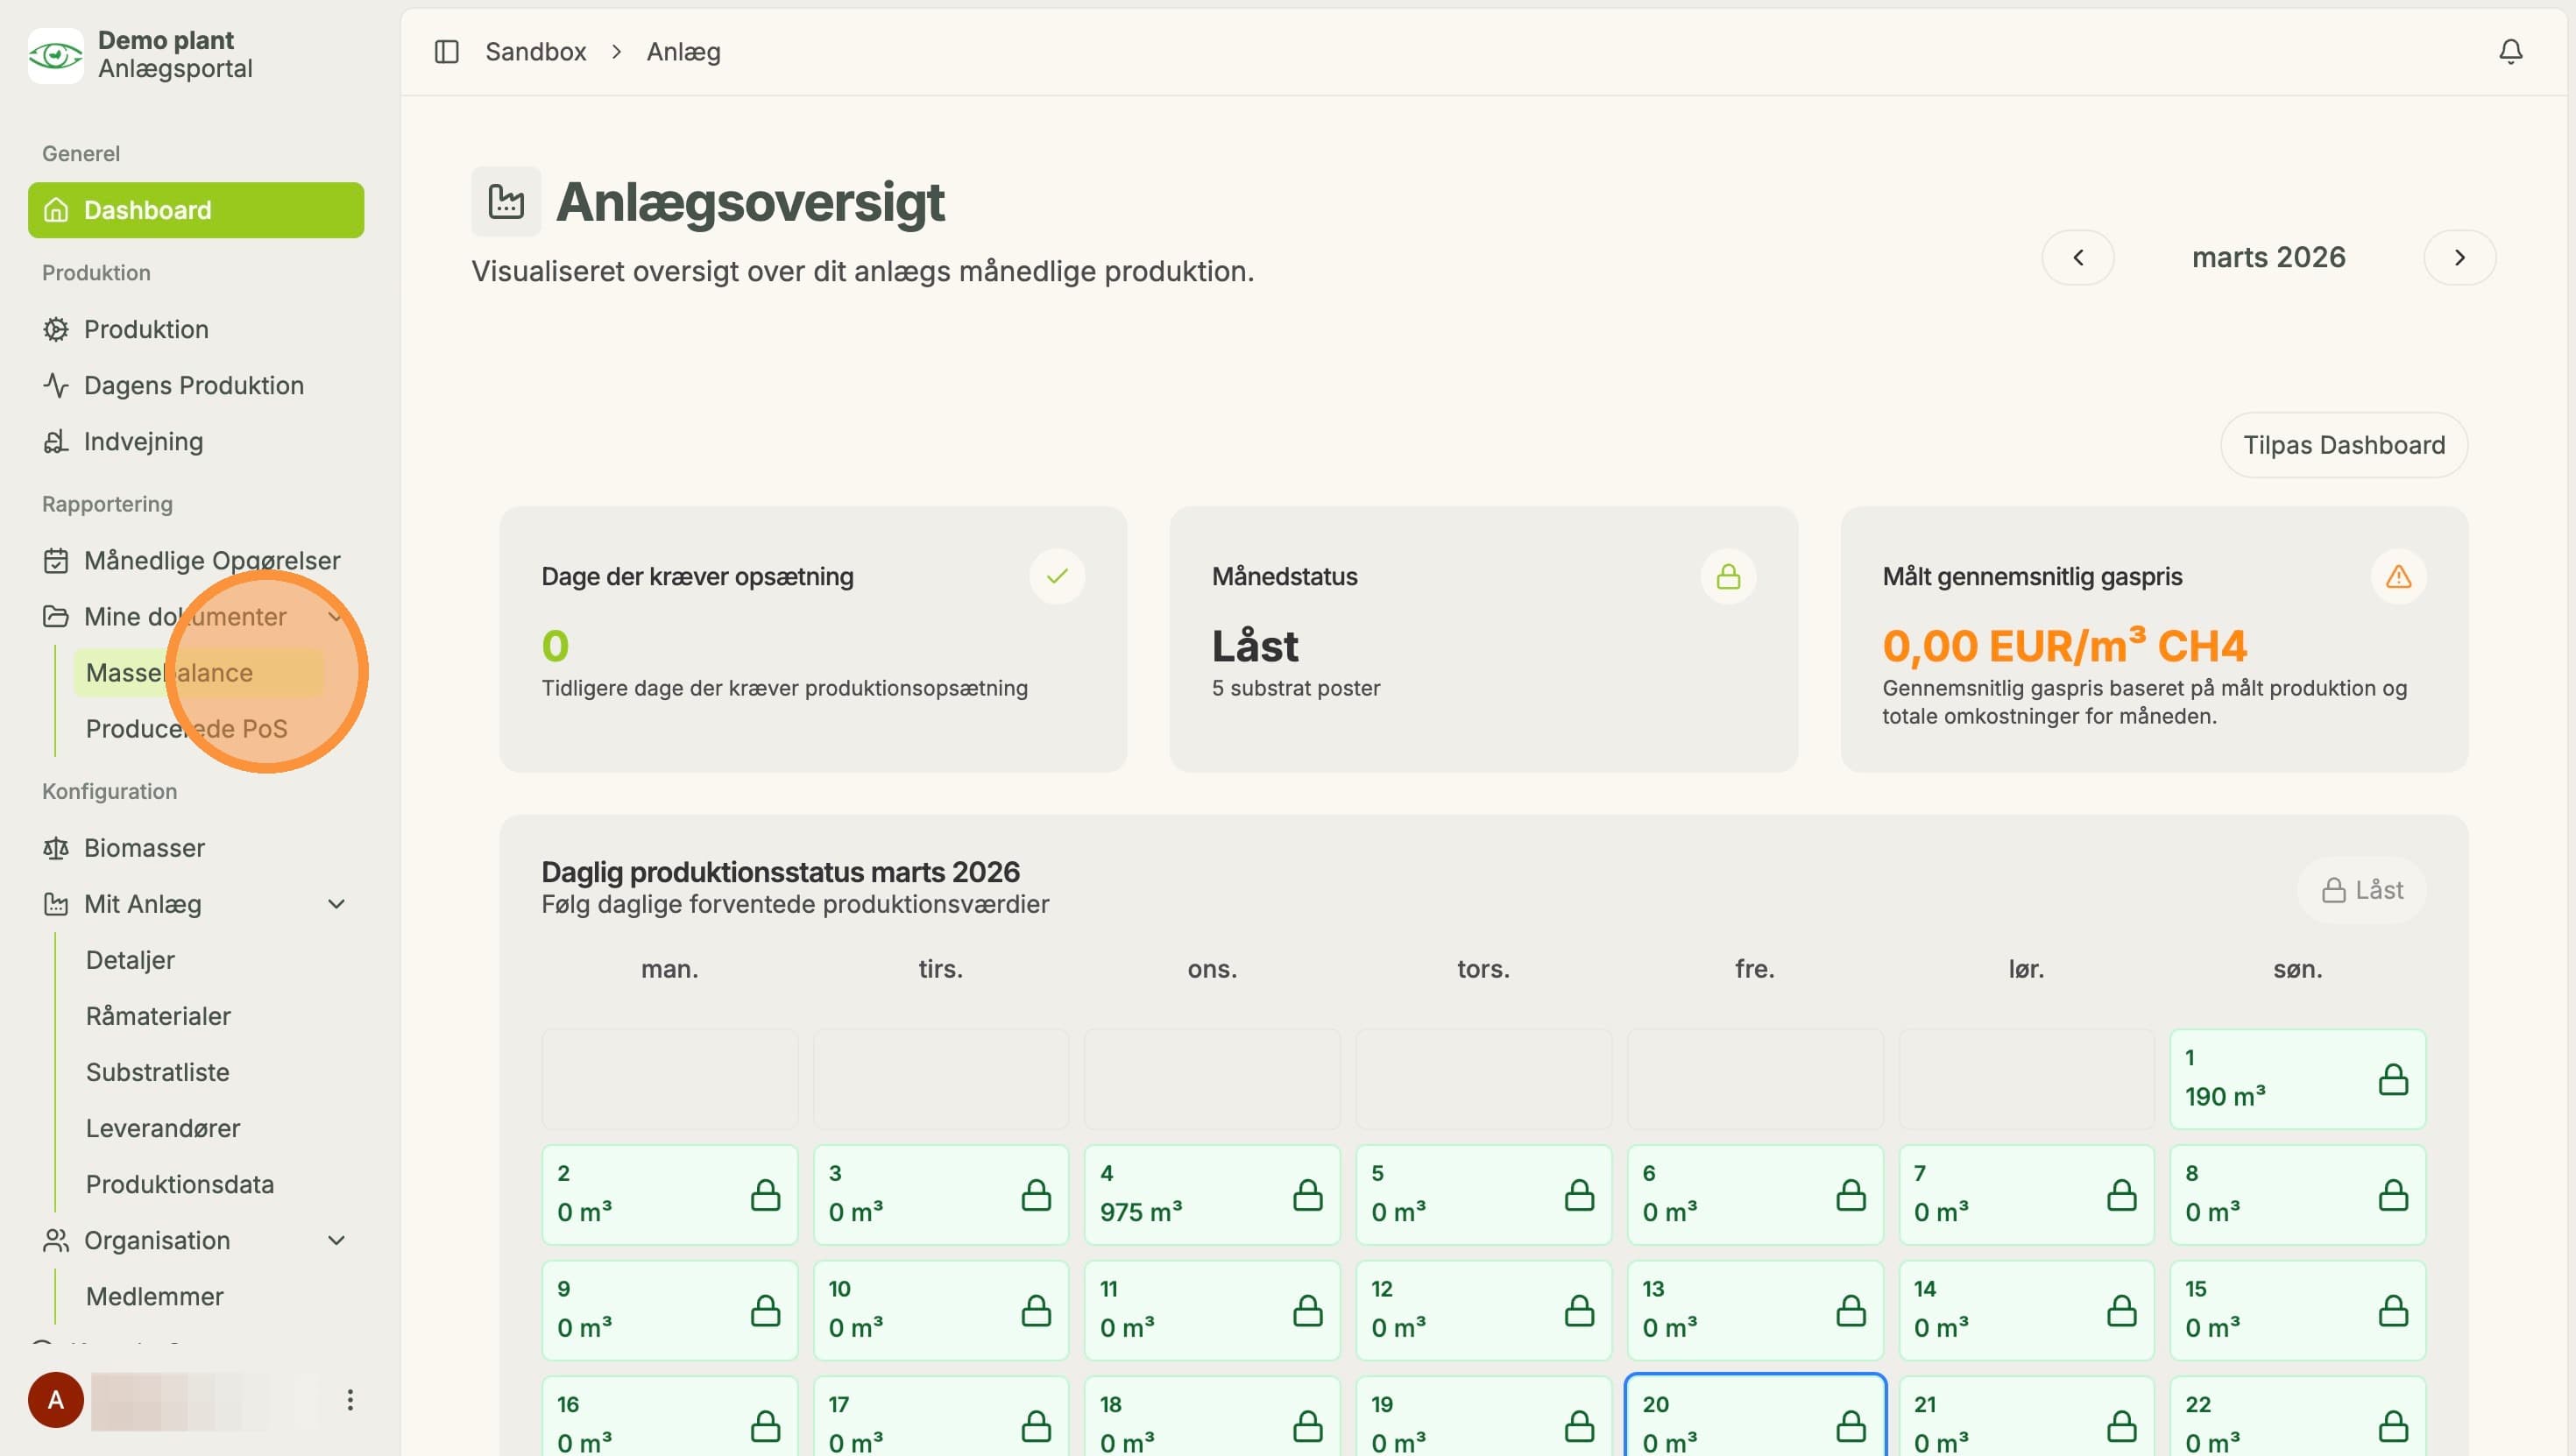Image resolution: width=2576 pixels, height=1456 pixels.
Task: Click the lock icon on Månedstatus card
Action: pos(1728,576)
